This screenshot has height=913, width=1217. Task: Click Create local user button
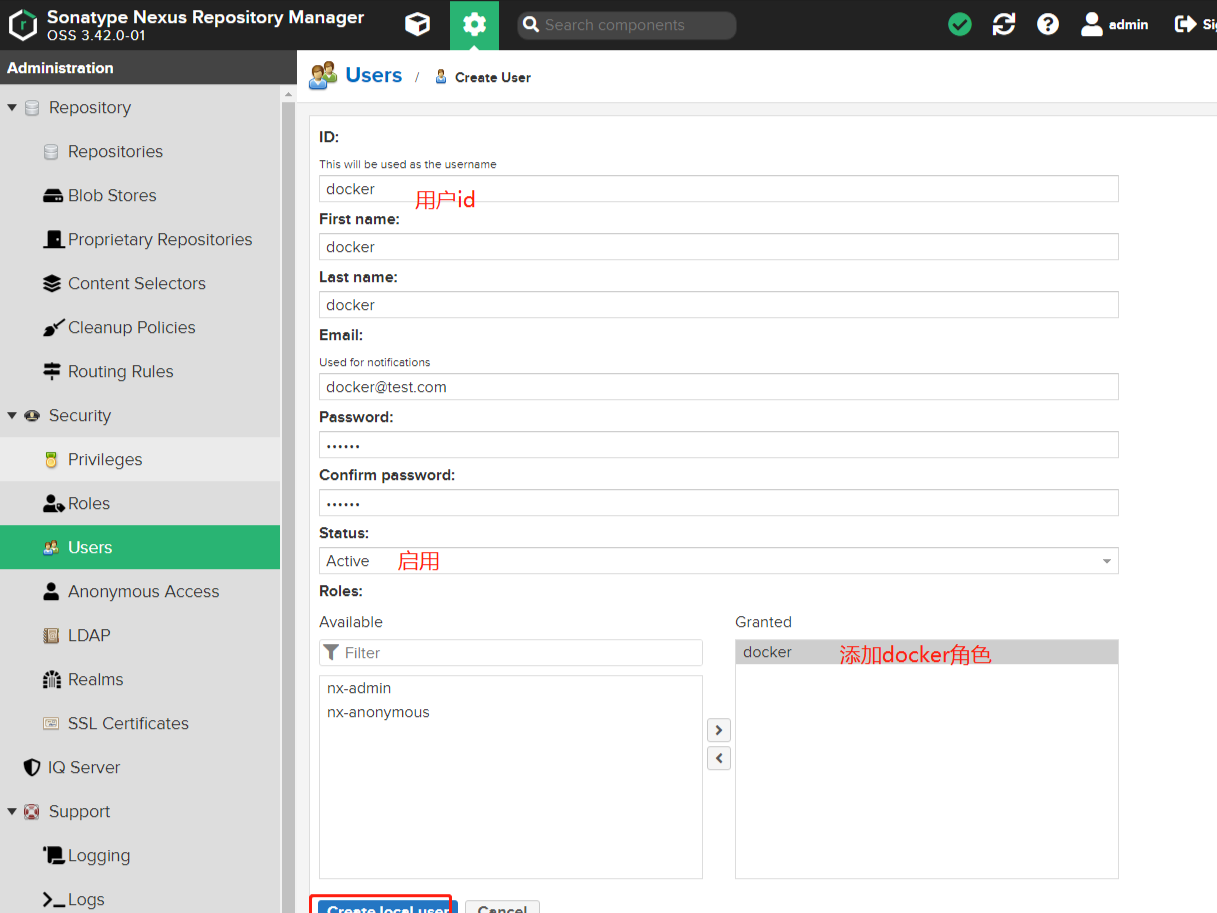388,906
